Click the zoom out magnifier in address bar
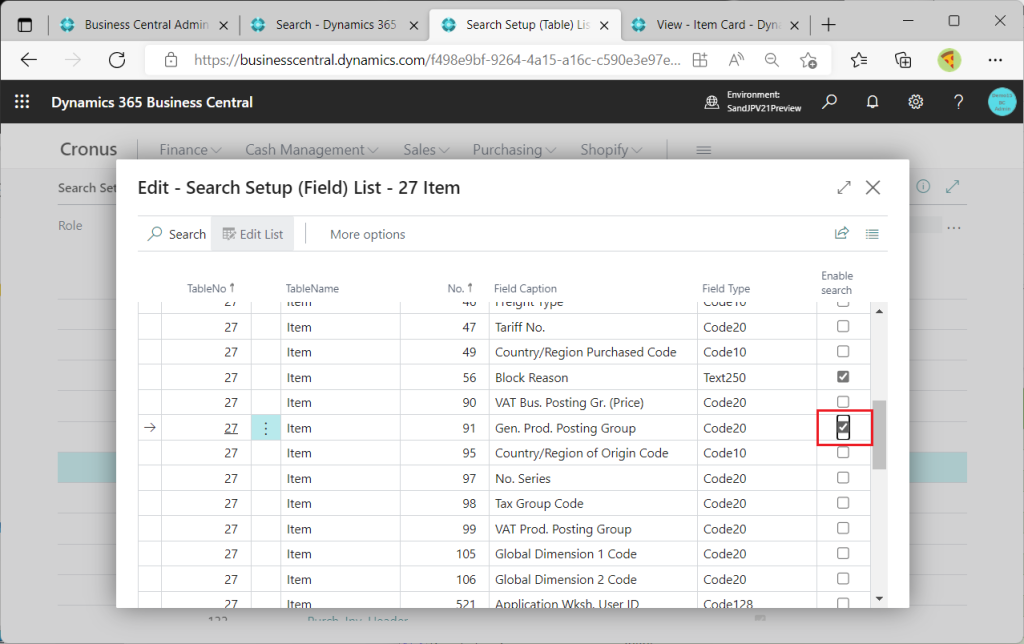This screenshot has height=644, width=1024. [772, 60]
